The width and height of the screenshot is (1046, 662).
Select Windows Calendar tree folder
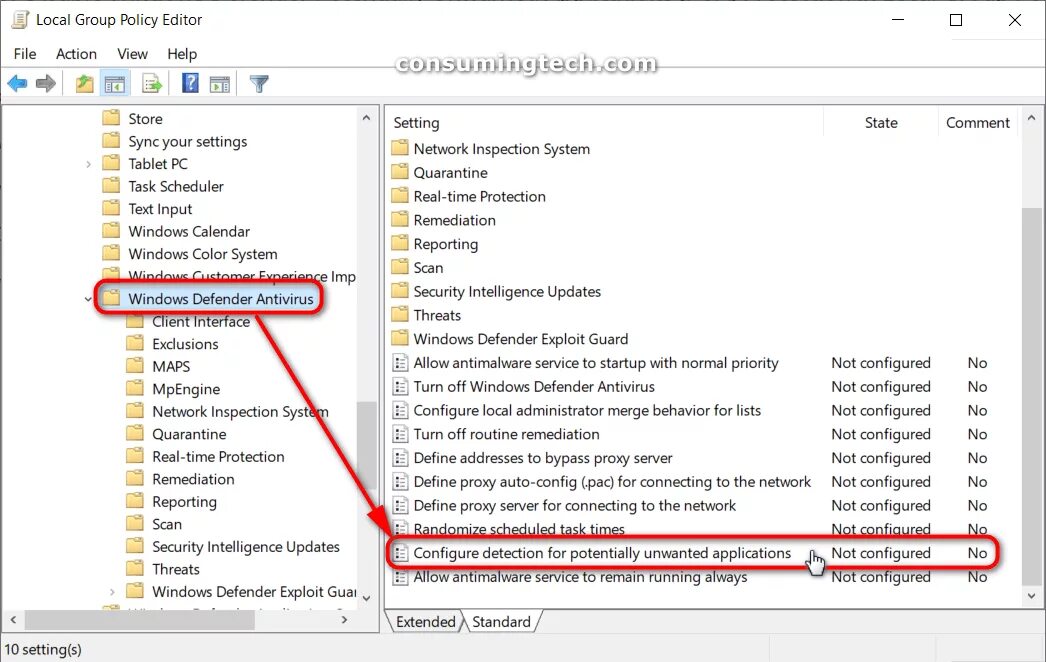[x=189, y=232]
